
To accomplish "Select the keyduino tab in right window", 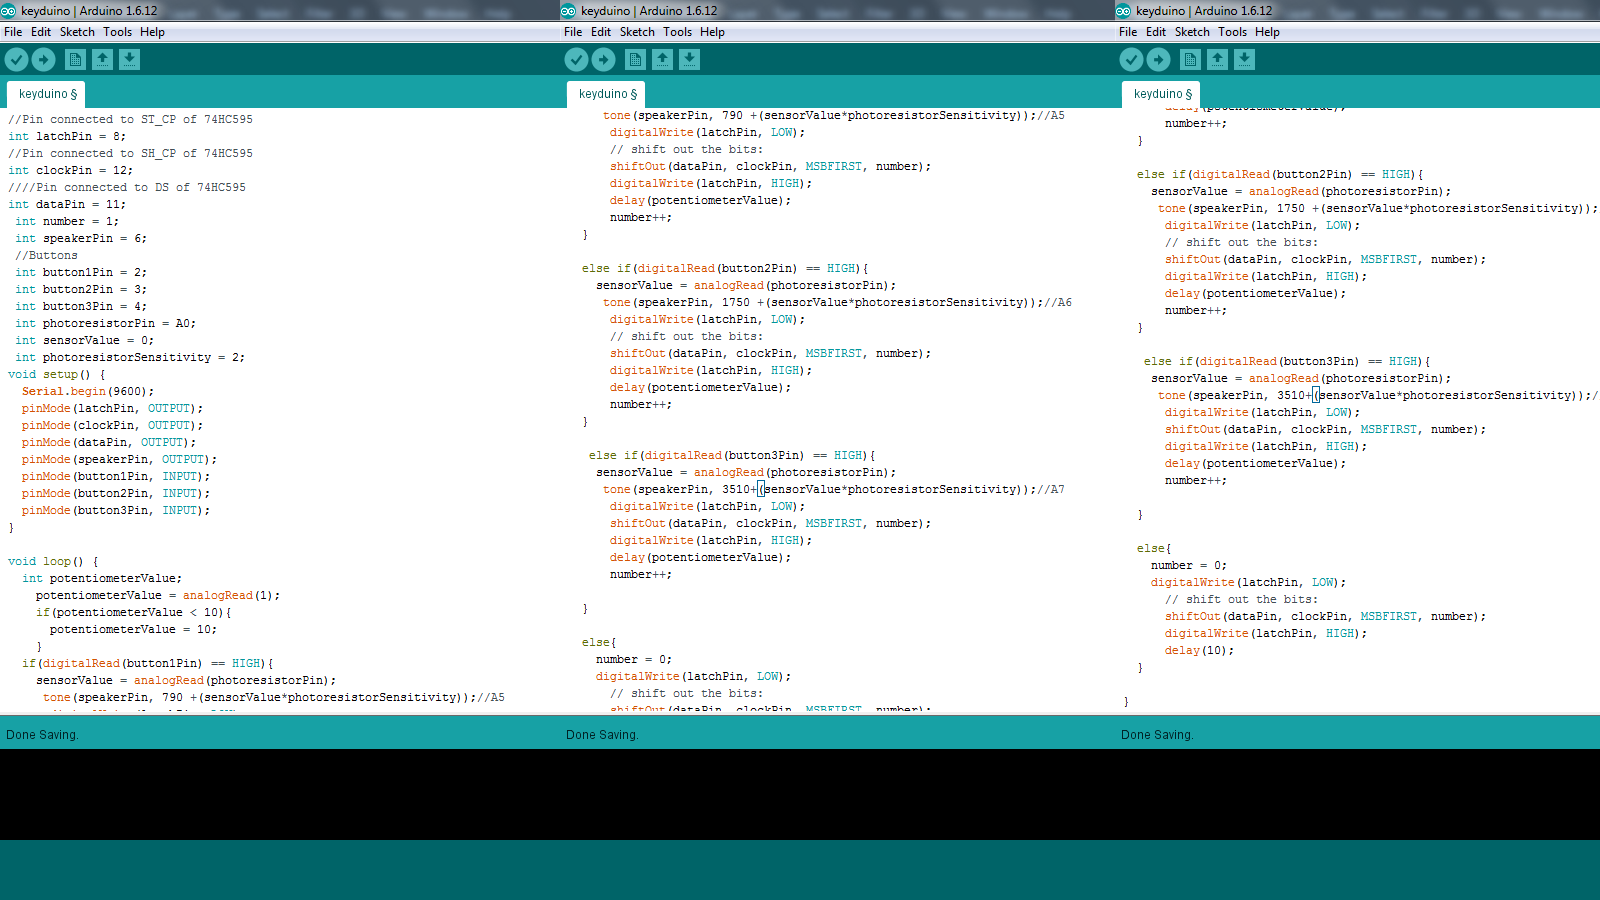I will coord(1161,94).
